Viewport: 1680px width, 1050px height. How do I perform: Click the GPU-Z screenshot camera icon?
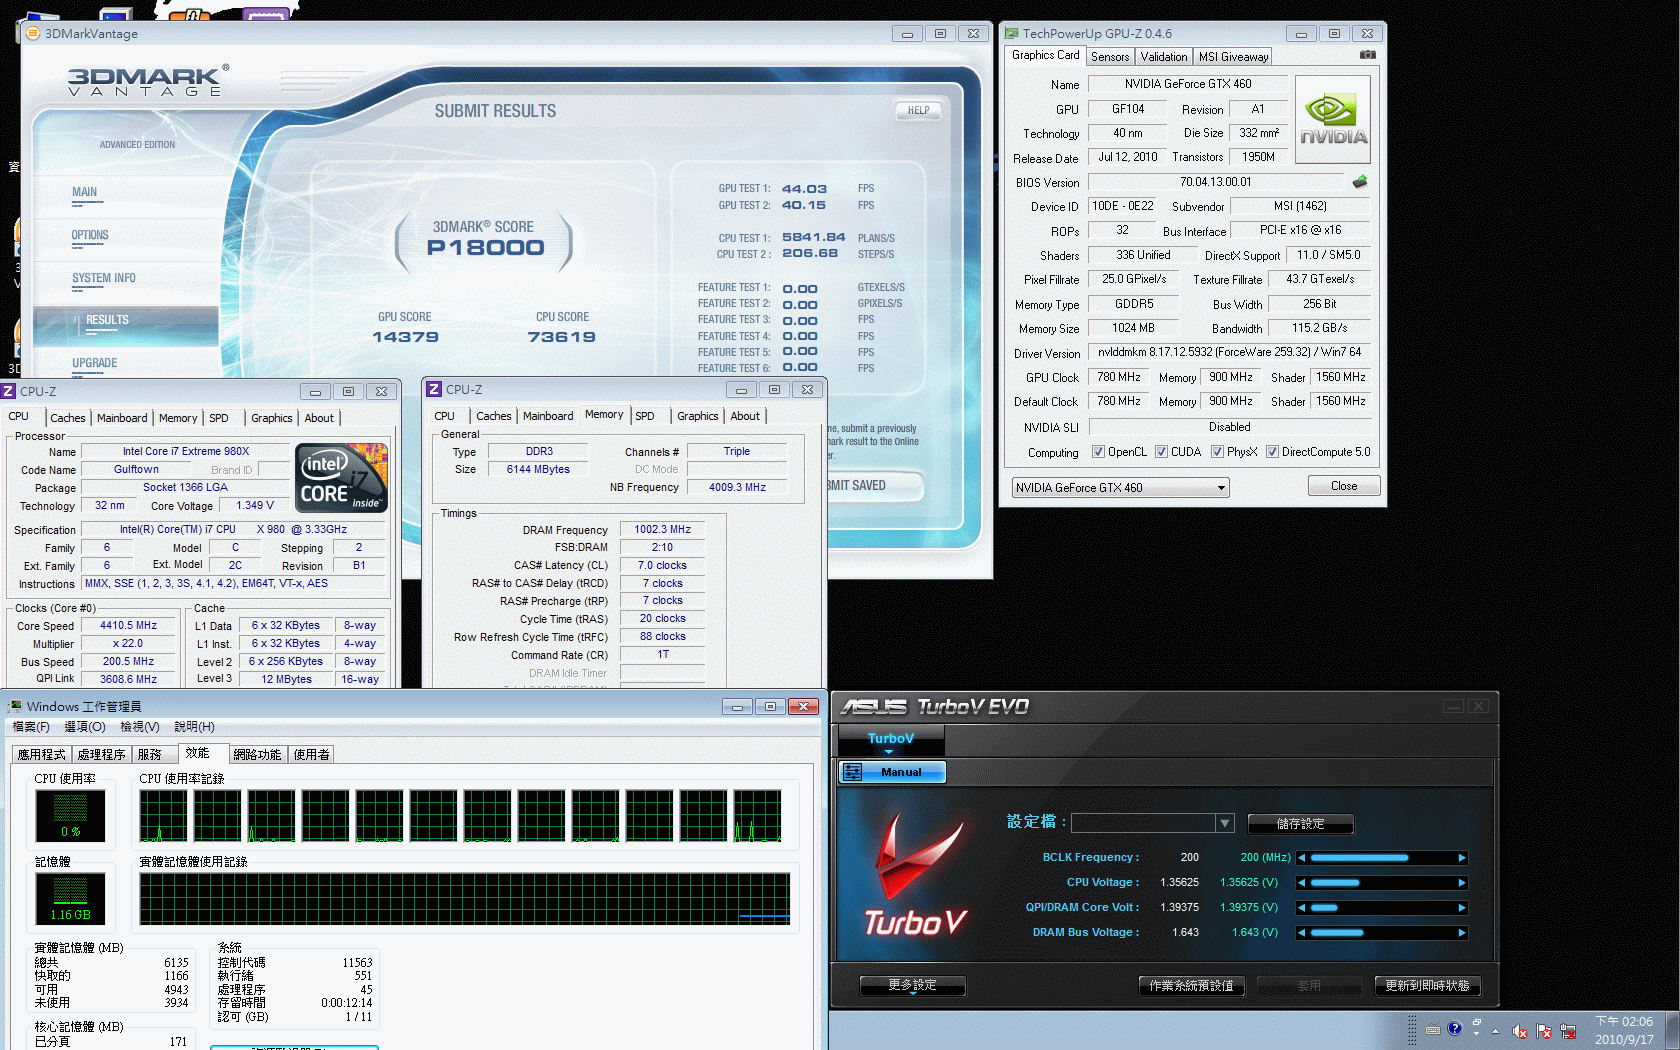(x=1367, y=55)
